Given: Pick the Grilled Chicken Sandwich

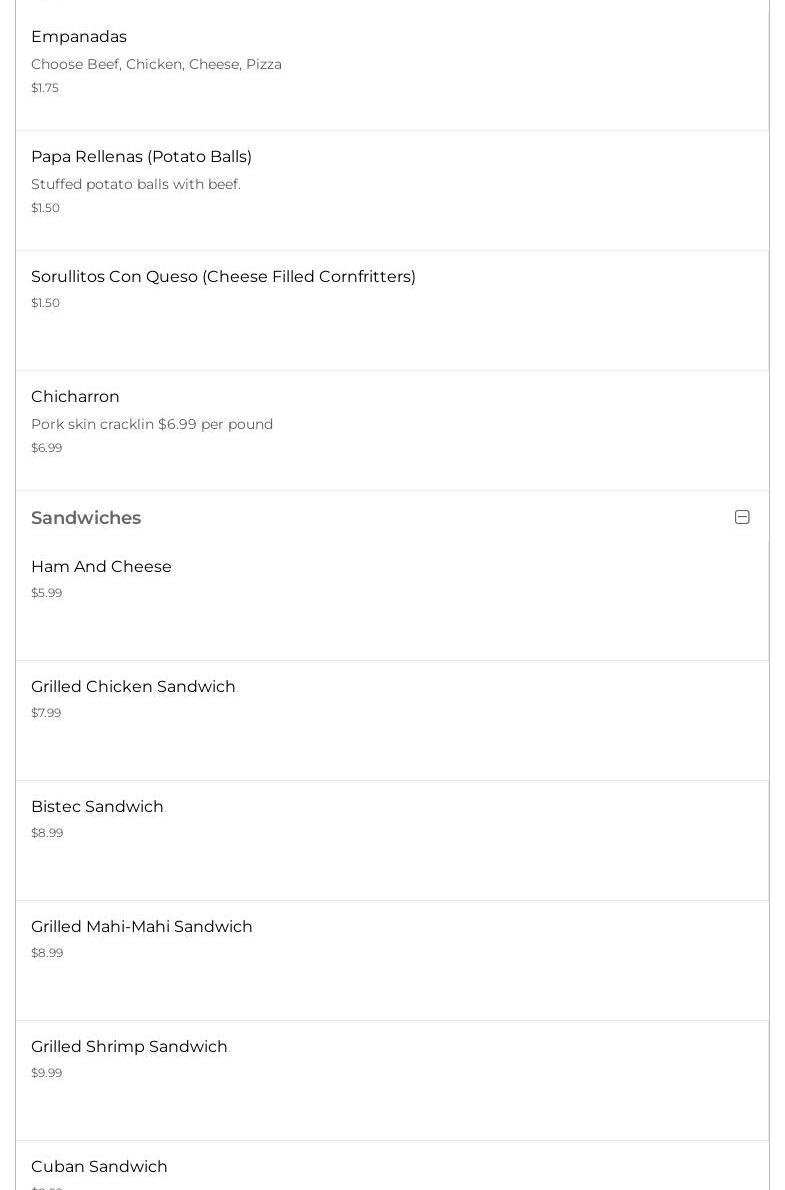Looking at the screenshot, I should coord(133,687).
